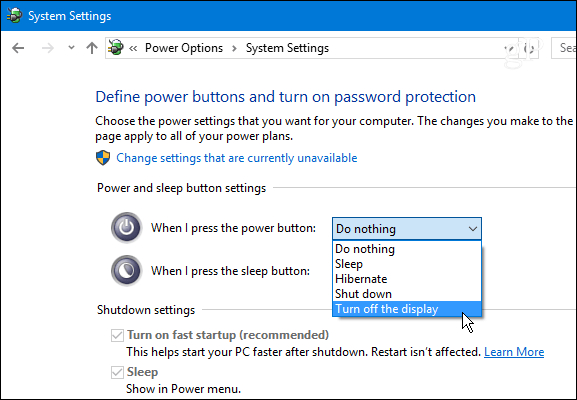Click the Back arrow in navigation bar
The height and width of the screenshot is (400, 577).
pos(18,48)
